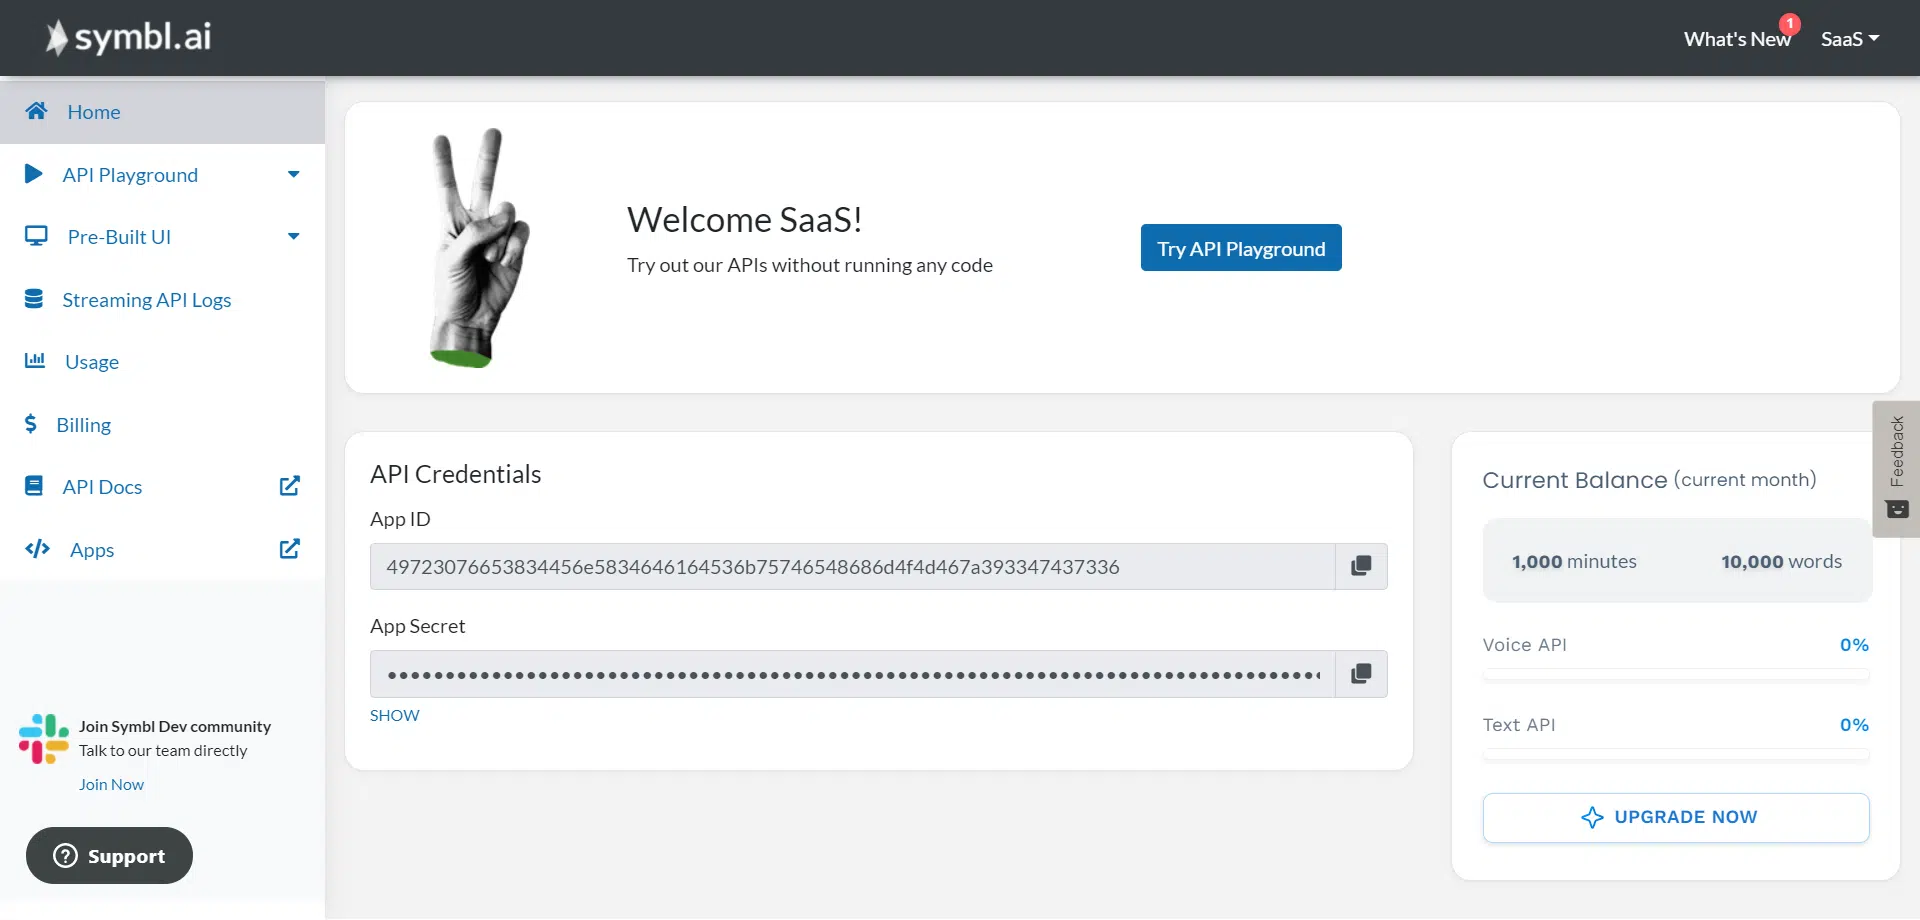
Task: Go to Home in sidebar
Action: click(162, 112)
